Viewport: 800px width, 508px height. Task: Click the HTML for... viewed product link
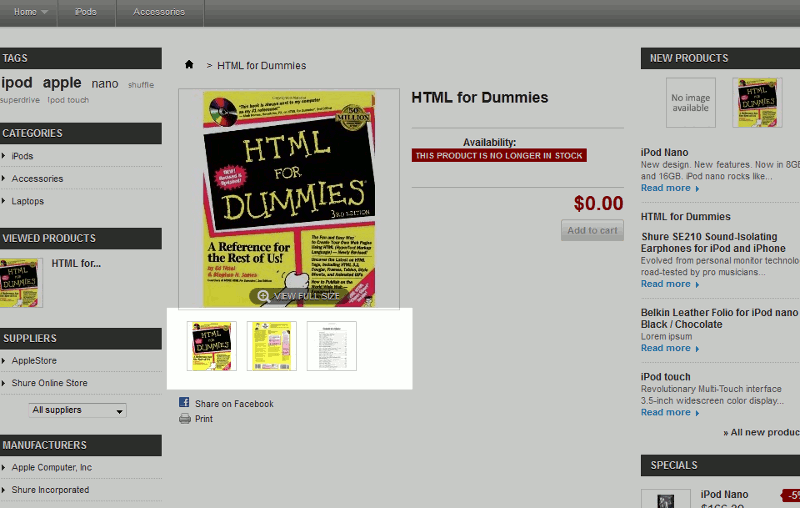tap(76, 263)
